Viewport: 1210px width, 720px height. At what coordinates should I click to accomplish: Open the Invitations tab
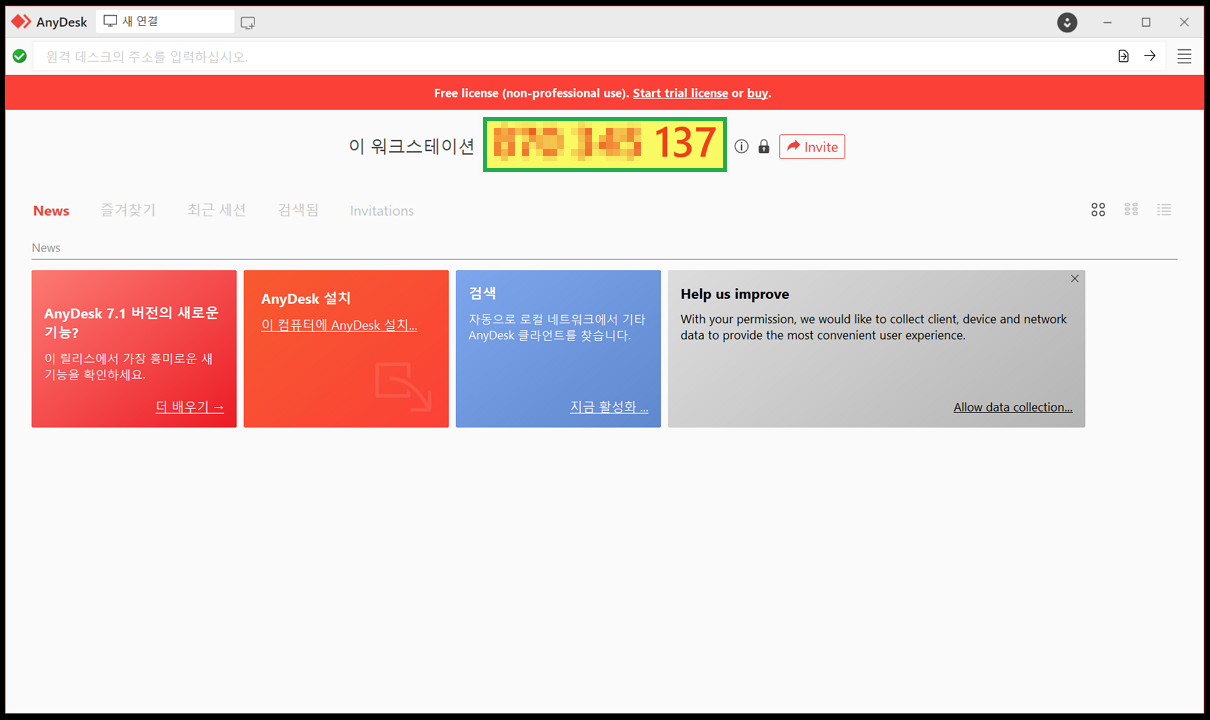[x=382, y=211]
